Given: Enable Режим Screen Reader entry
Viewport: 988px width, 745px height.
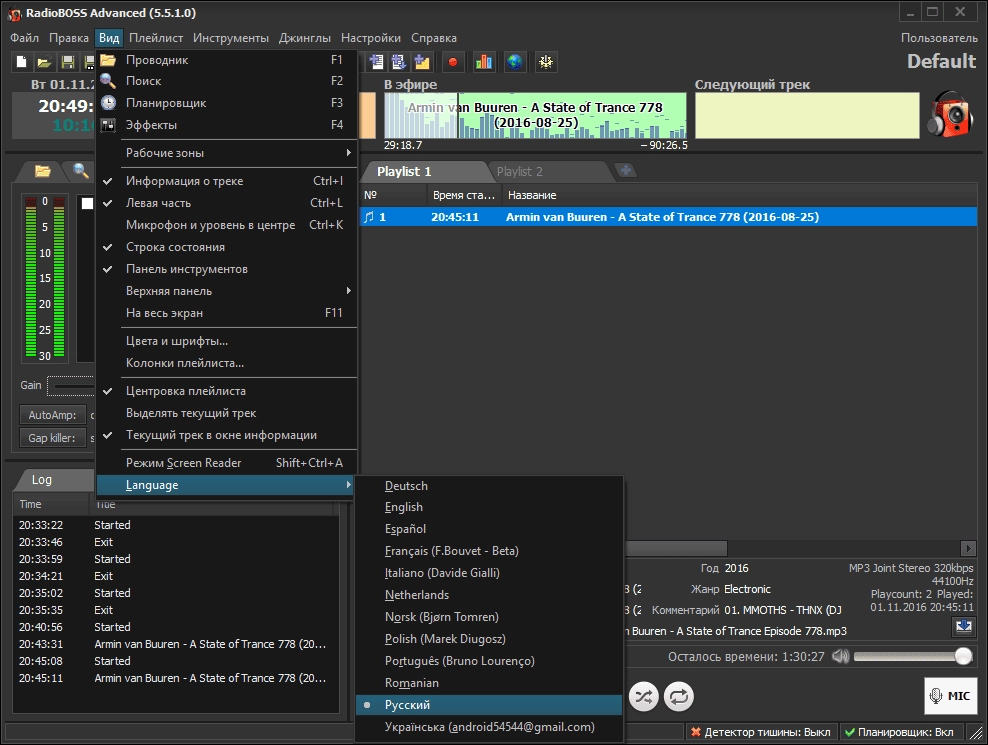Looking at the screenshot, I should click(x=227, y=463).
